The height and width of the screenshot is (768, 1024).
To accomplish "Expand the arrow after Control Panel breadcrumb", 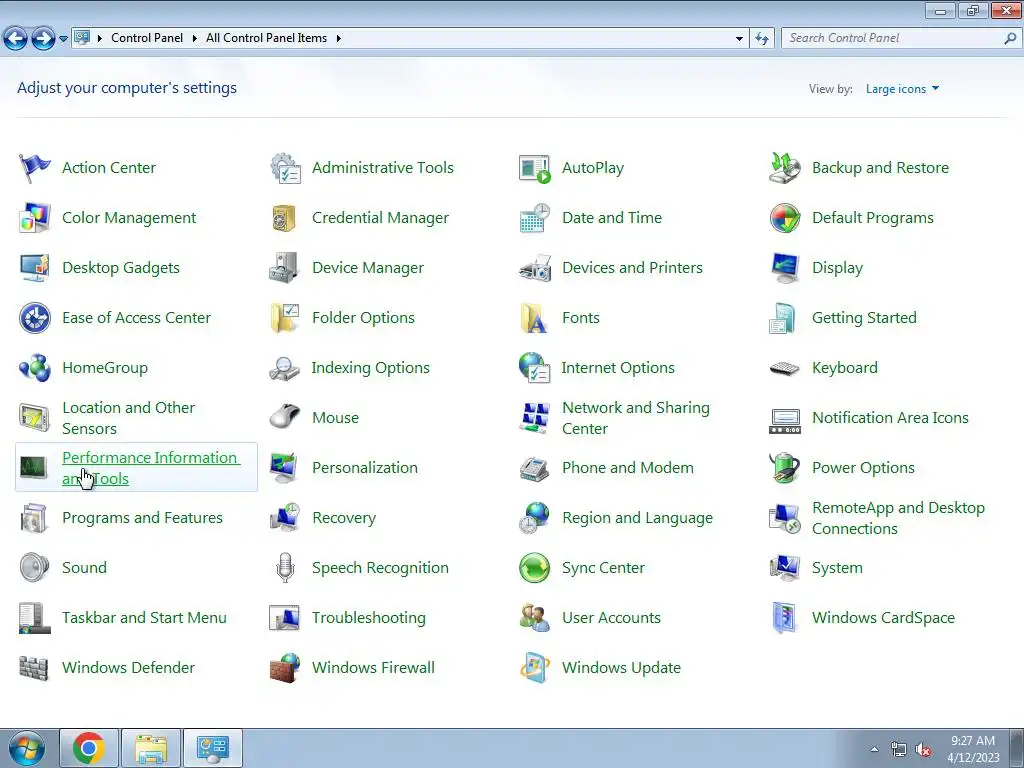I will pyautogui.click(x=195, y=39).
